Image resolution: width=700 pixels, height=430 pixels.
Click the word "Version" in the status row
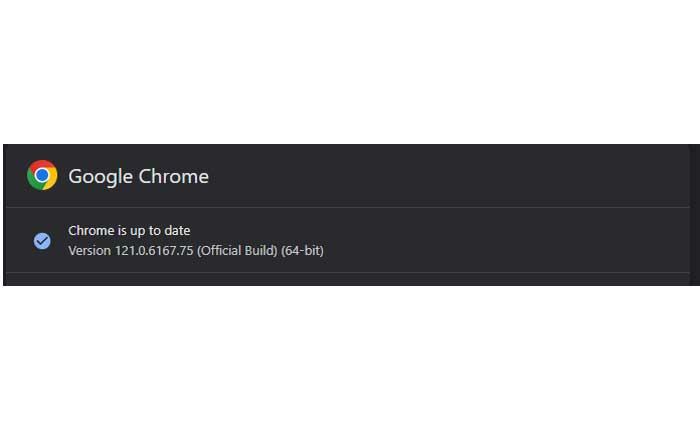coord(89,250)
